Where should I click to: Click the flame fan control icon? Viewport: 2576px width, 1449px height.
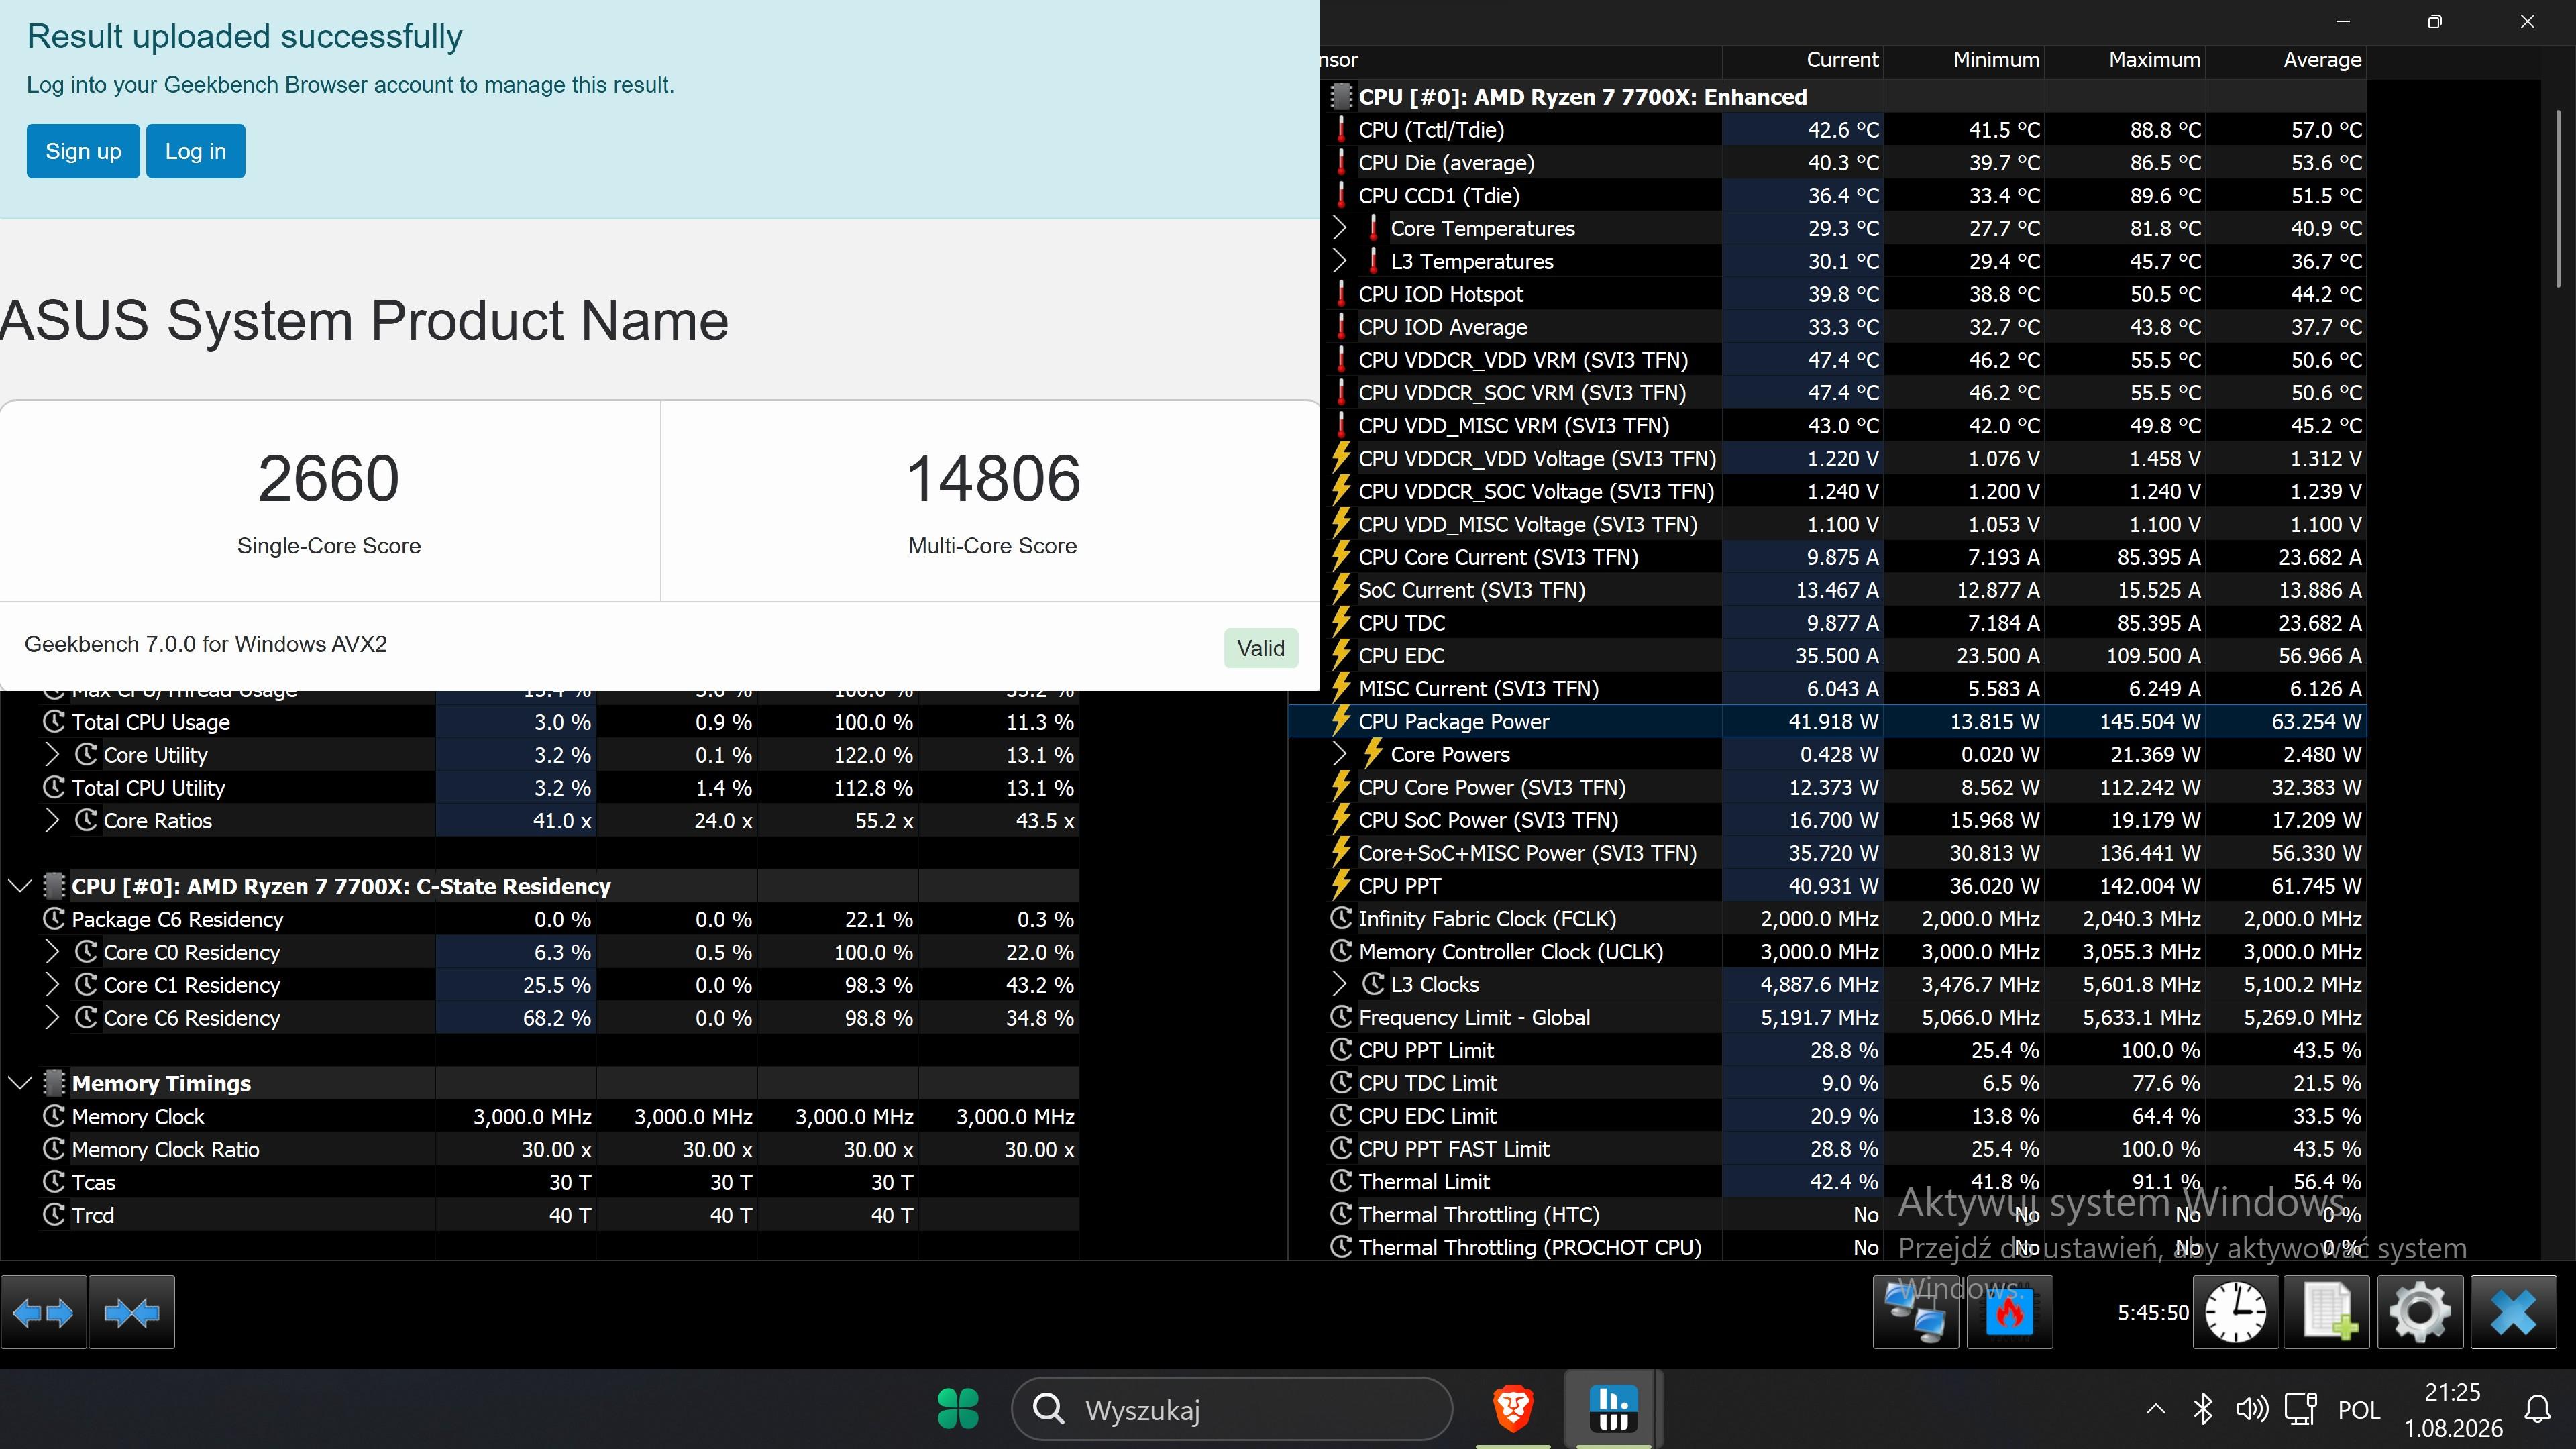[2009, 1312]
